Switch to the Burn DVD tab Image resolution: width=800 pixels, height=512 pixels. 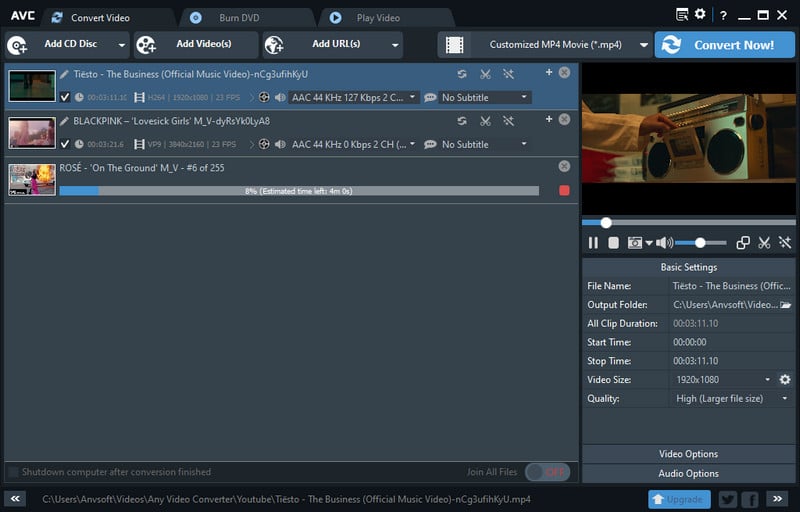pos(247,18)
